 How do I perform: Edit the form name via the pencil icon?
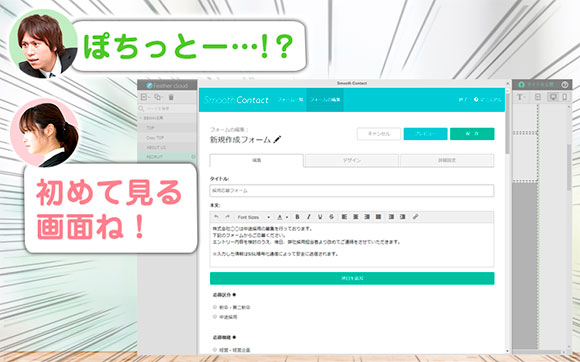click(277, 140)
